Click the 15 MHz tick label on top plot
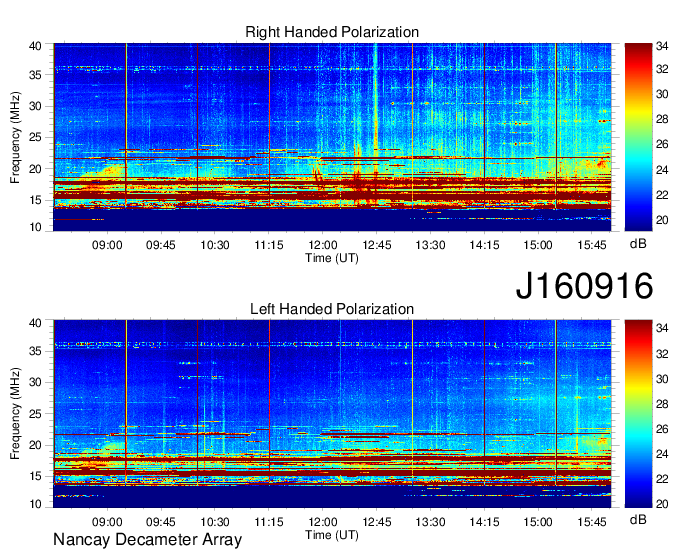 click(35, 200)
